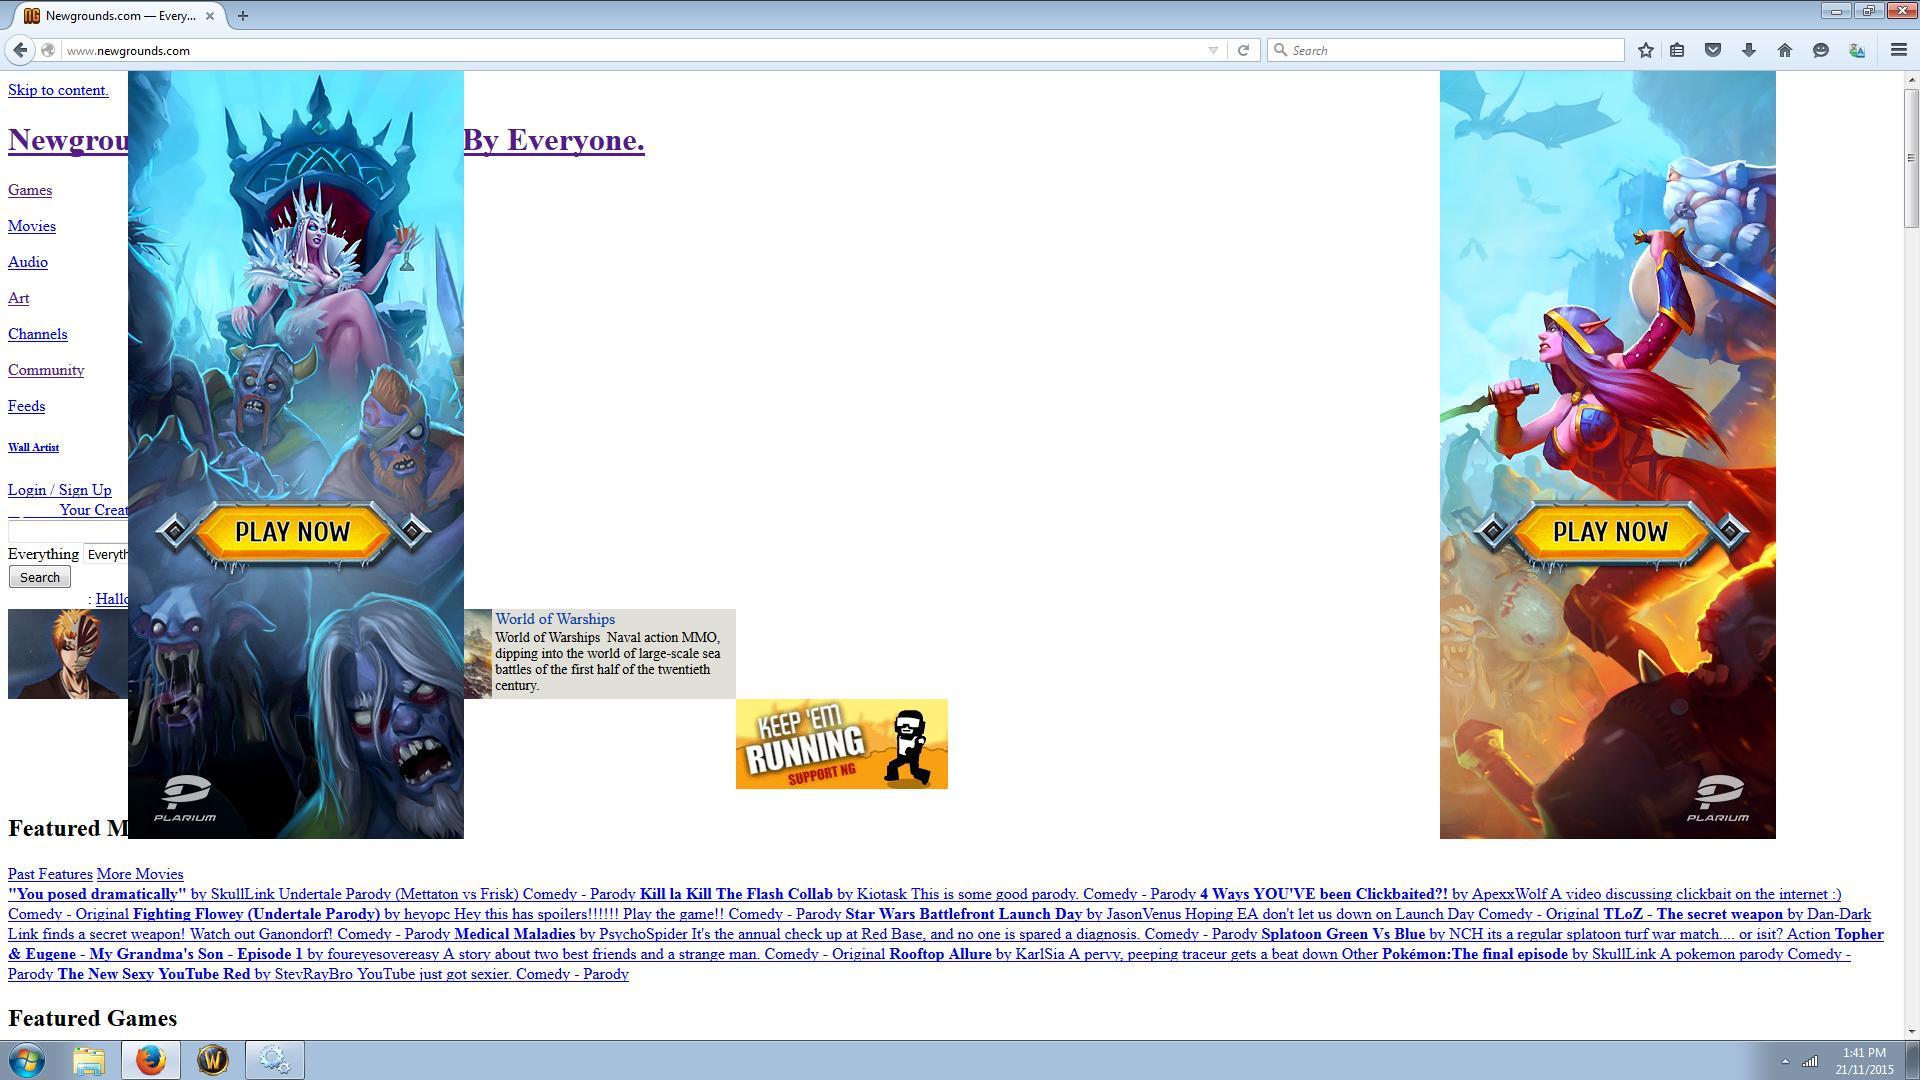Open a new browser tab
1920x1080 pixels.
tap(243, 16)
